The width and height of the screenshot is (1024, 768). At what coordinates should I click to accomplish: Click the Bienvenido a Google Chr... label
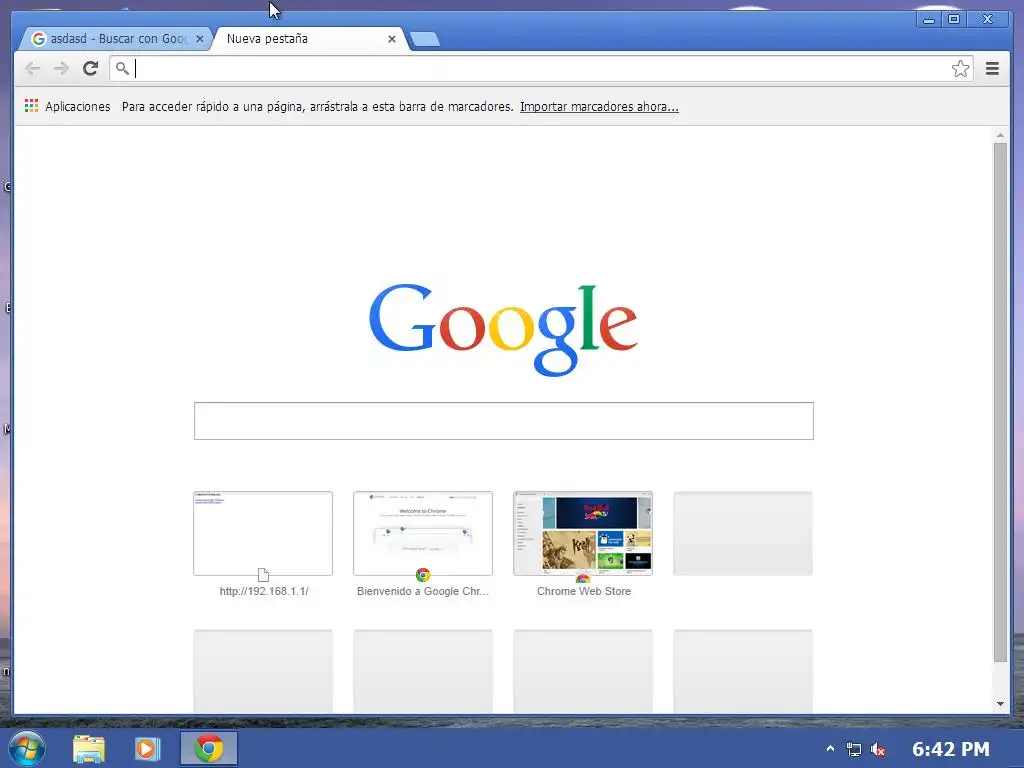click(423, 591)
